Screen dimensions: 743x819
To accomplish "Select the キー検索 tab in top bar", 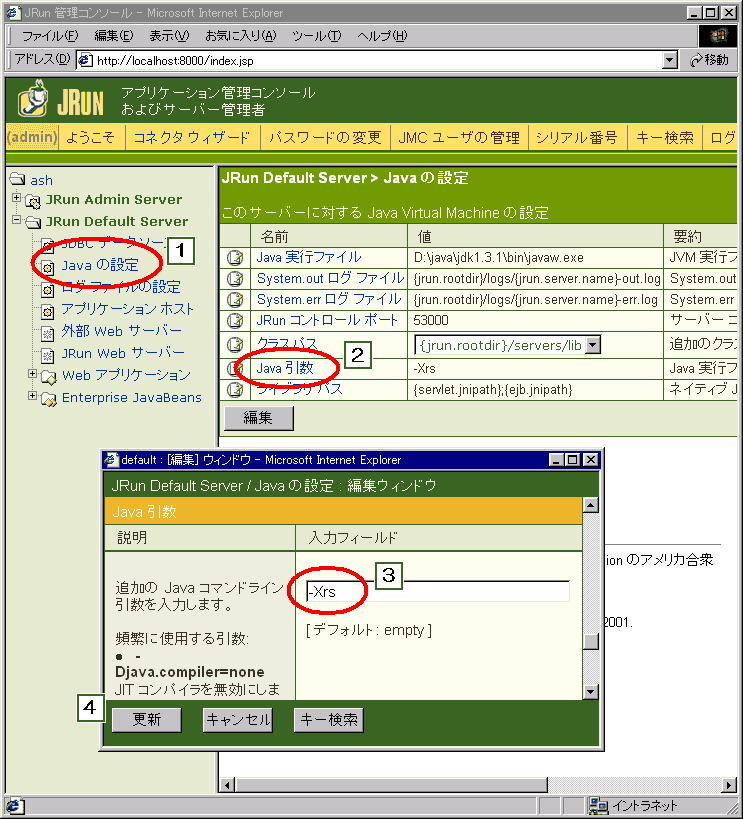I will pos(665,137).
